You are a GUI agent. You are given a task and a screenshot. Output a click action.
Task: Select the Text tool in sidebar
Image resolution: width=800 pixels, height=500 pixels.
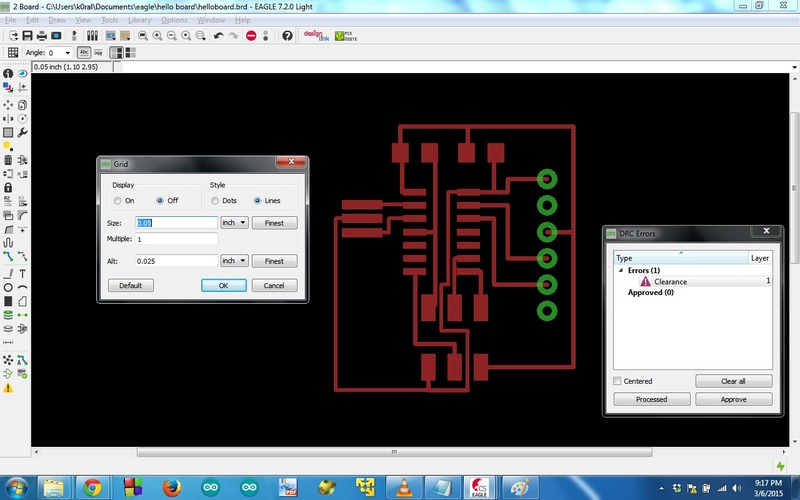[x=22, y=274]
